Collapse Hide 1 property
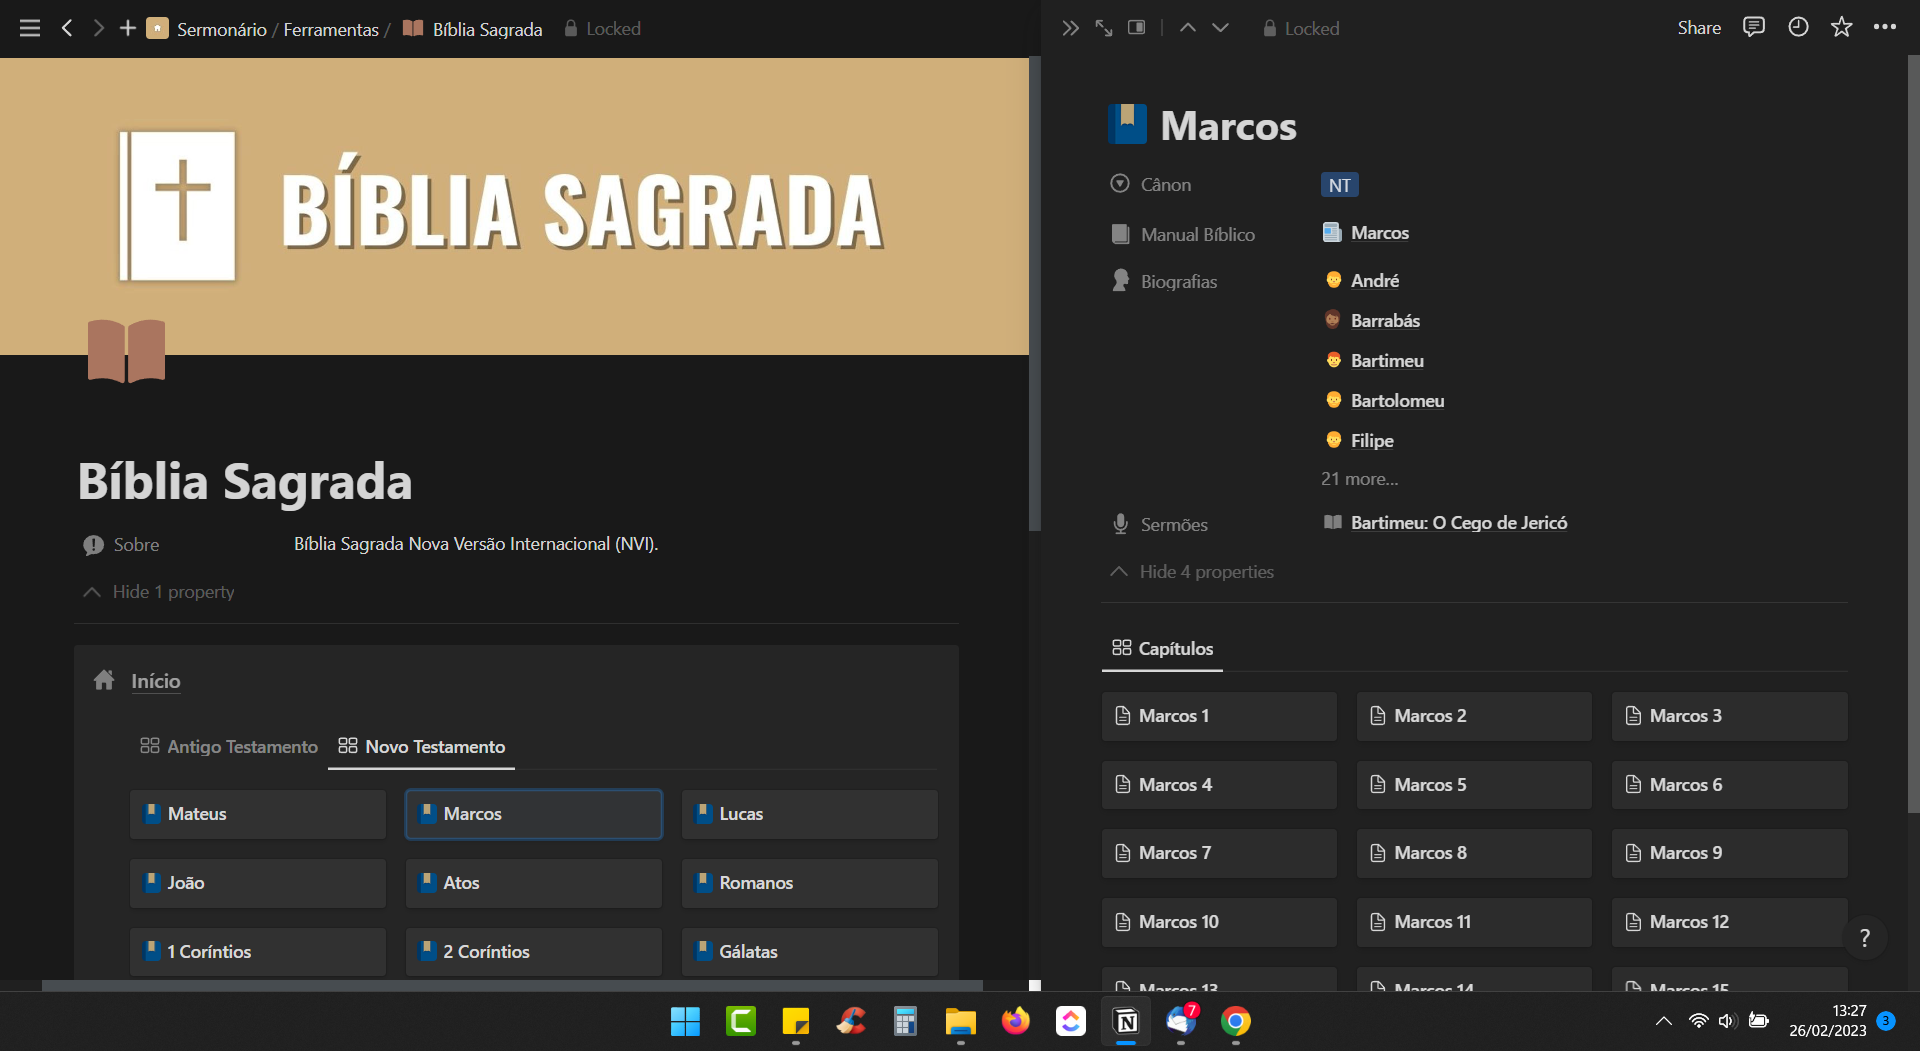 click(x=159, y=592)
